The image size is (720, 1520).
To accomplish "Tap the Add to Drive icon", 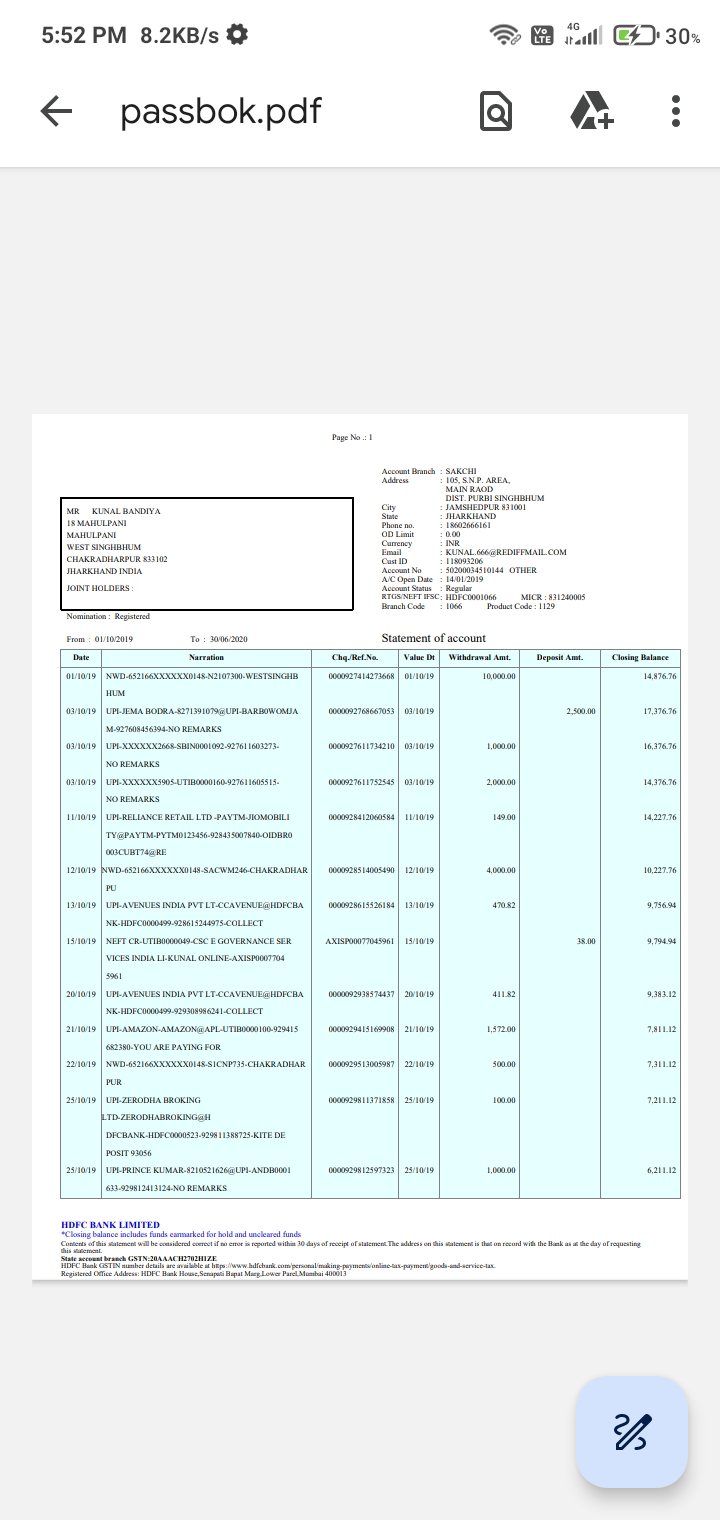I will click(592, 112).
